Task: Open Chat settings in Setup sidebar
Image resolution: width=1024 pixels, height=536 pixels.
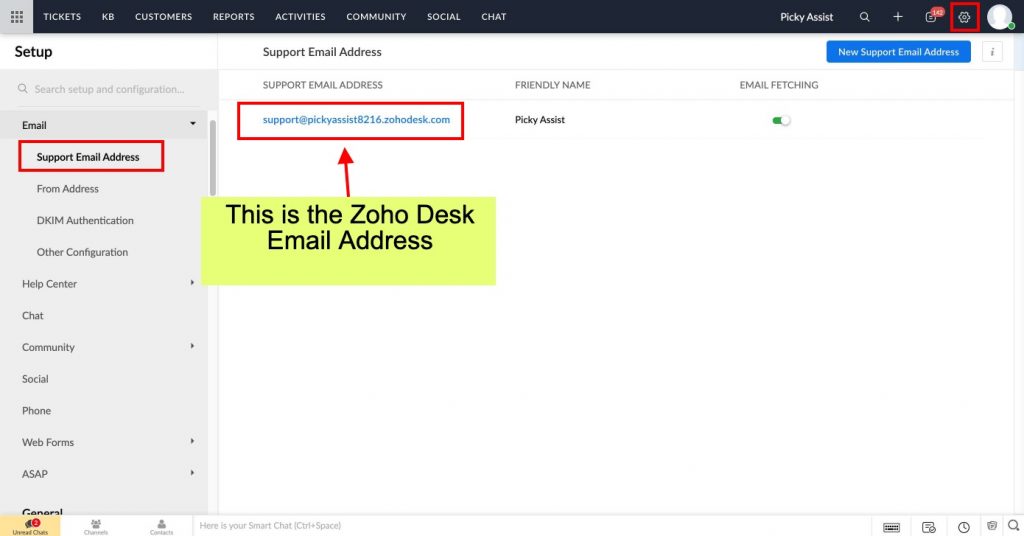Action: (33, 315)
